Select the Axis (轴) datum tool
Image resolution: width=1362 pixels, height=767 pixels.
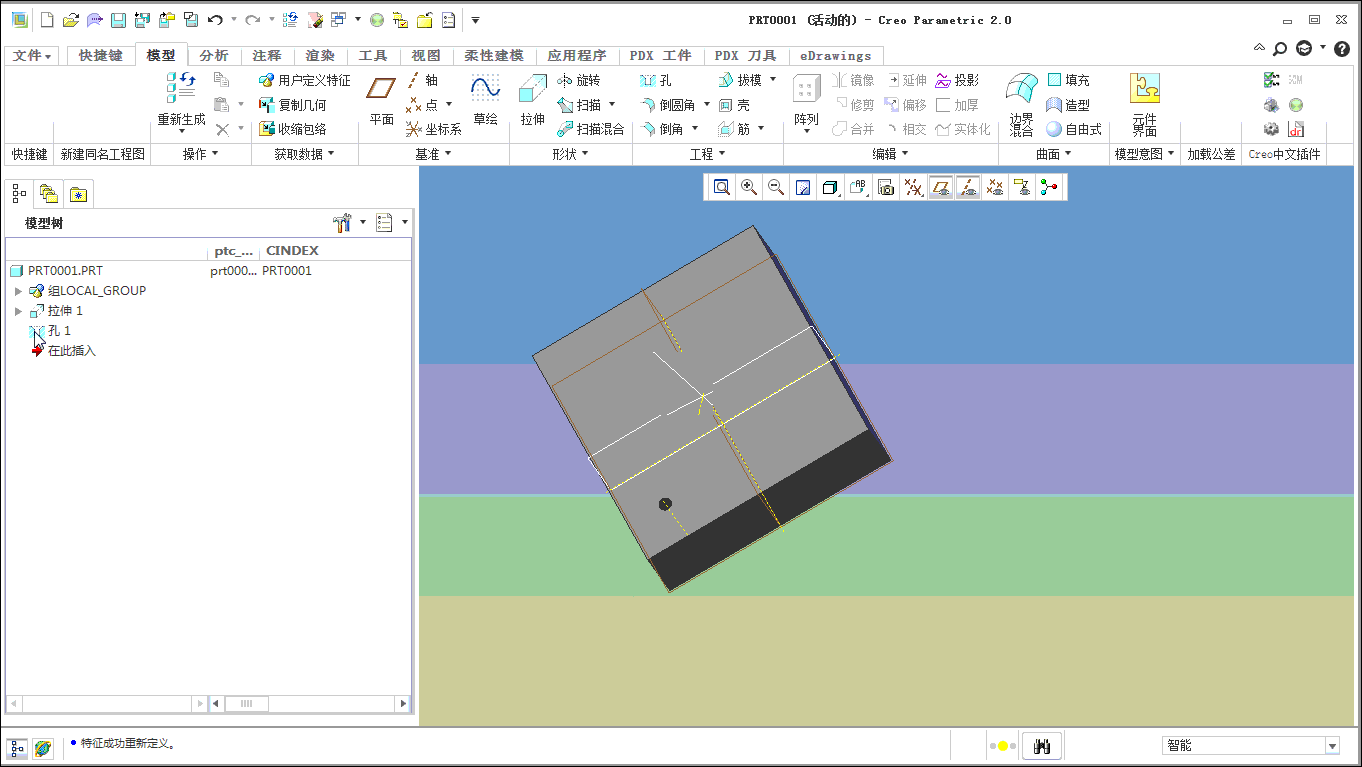pos(422,80)
